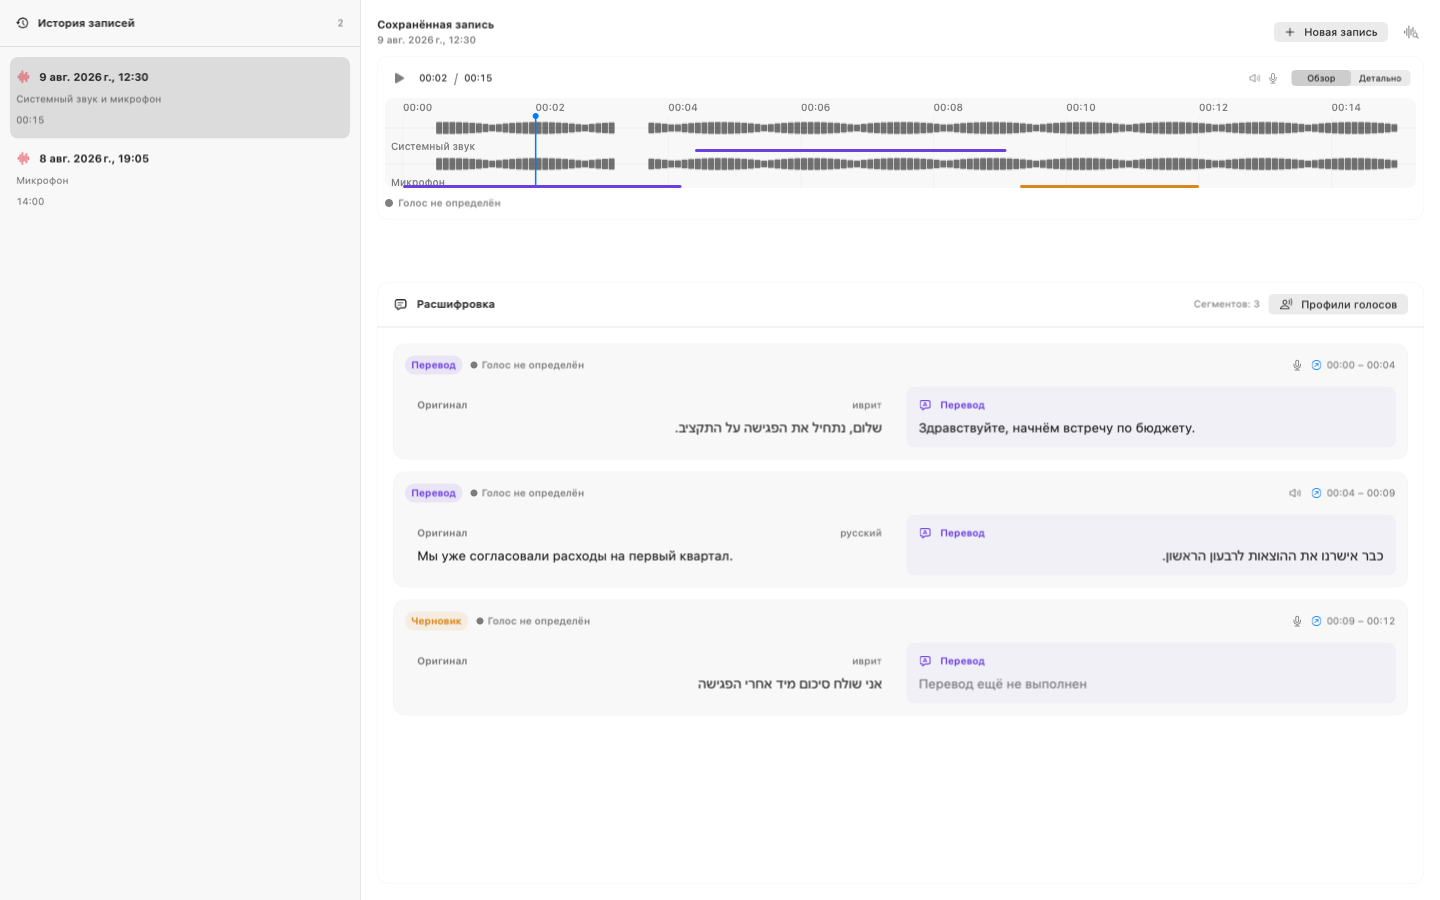Click the playback time 00:02 / 00:15
Screen dimensions: 1440x900
[455, 78]
